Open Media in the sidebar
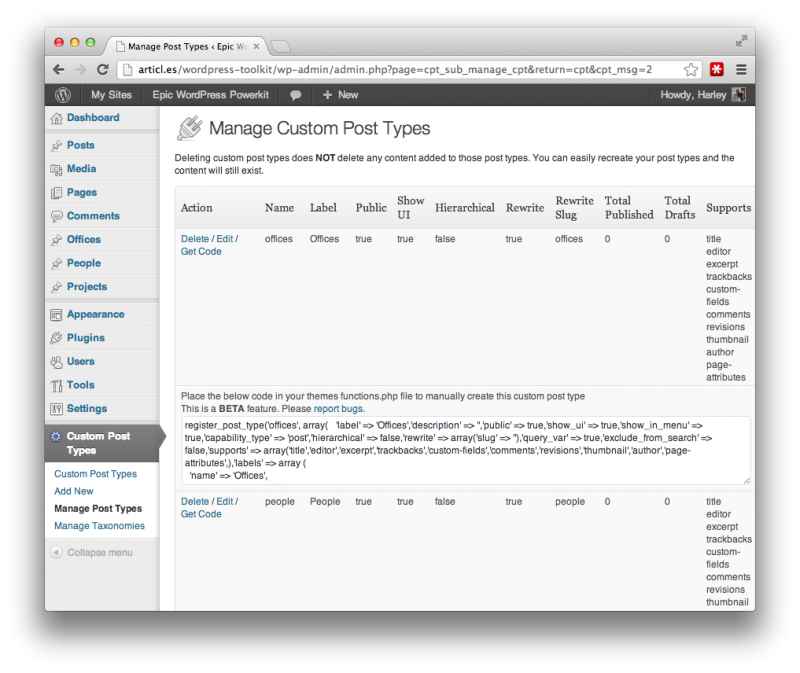 [82, 169]
